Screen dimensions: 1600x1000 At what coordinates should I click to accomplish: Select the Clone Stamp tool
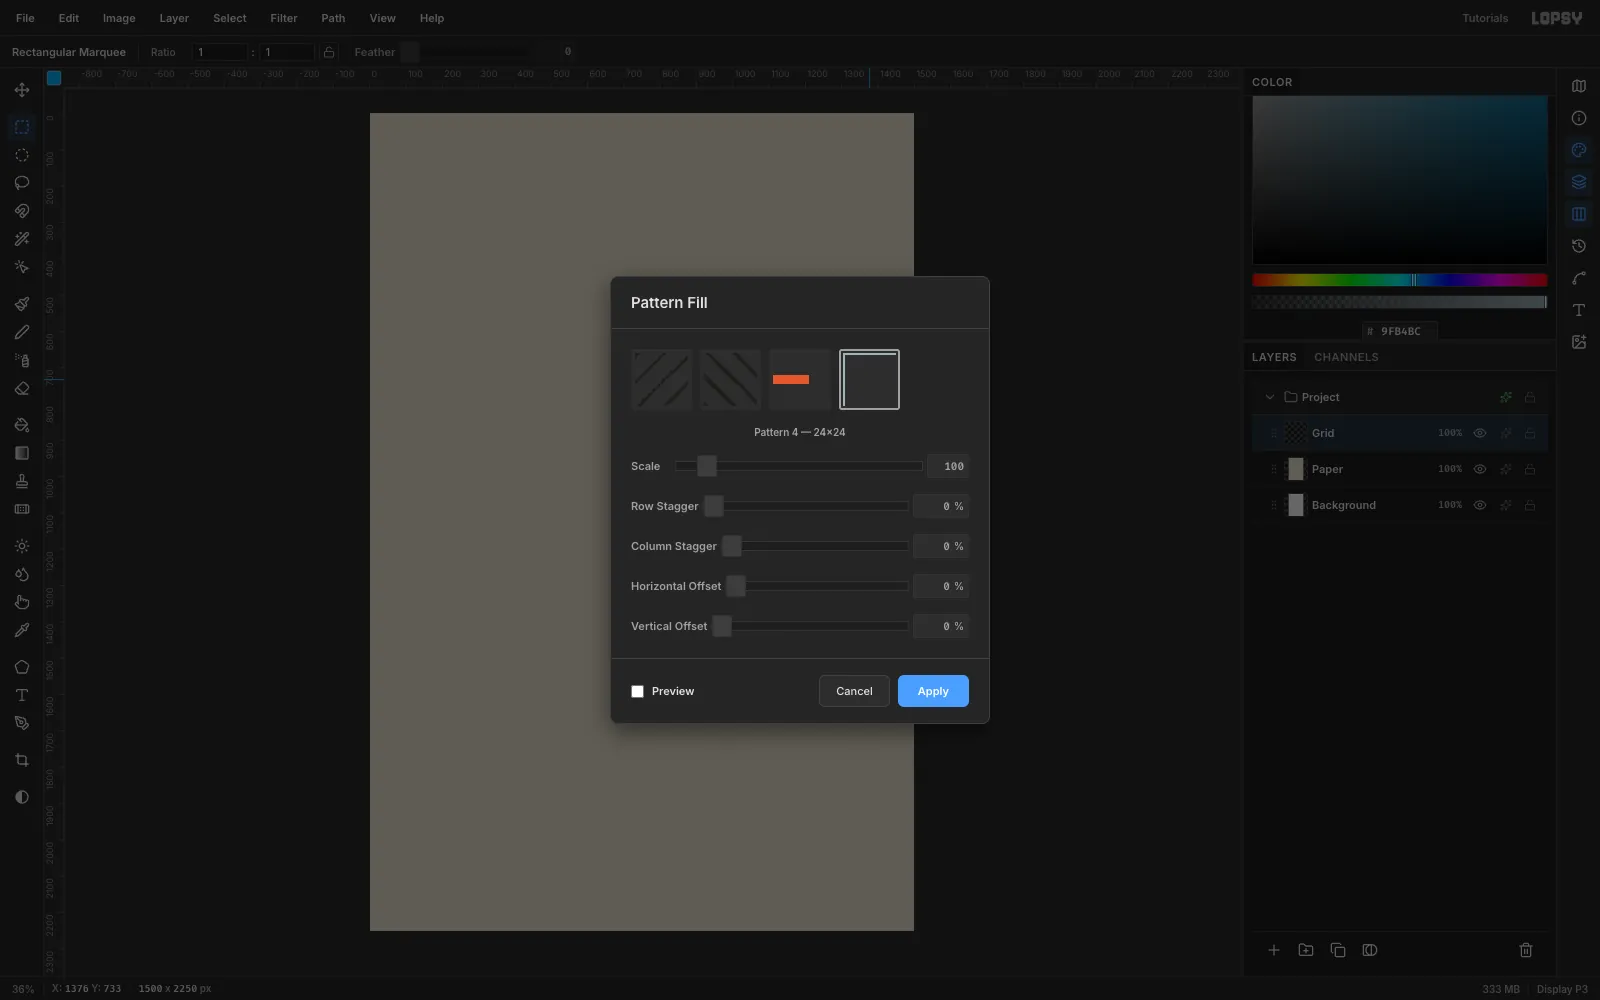22,481
